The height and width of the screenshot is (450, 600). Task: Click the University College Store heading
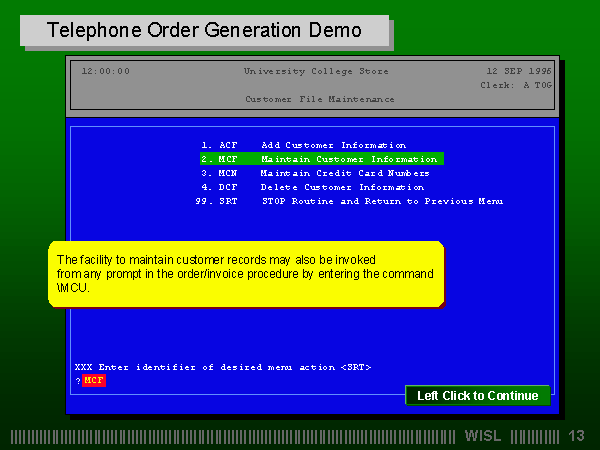point(316,71)
